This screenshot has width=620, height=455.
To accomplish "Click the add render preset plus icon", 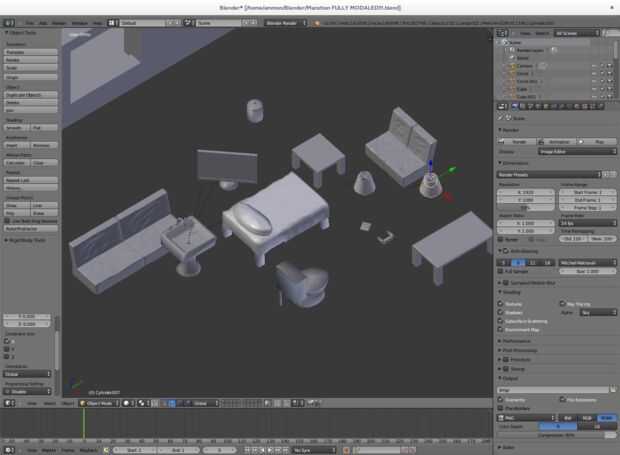I will (x=607, y=174).
